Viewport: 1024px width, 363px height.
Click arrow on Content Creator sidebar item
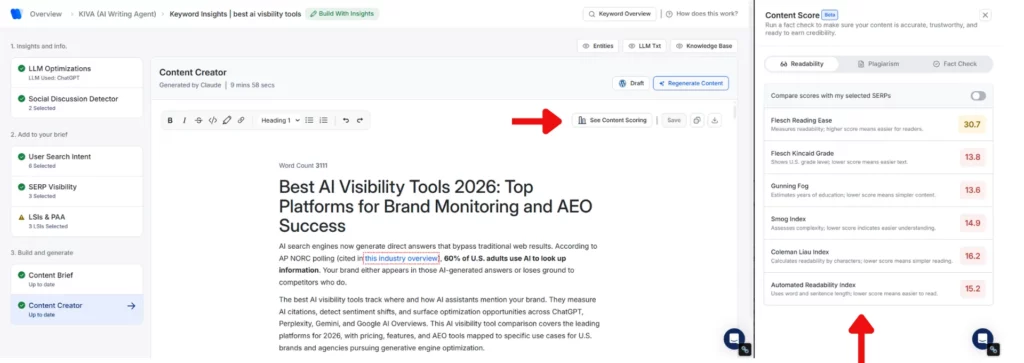point(131,306)
